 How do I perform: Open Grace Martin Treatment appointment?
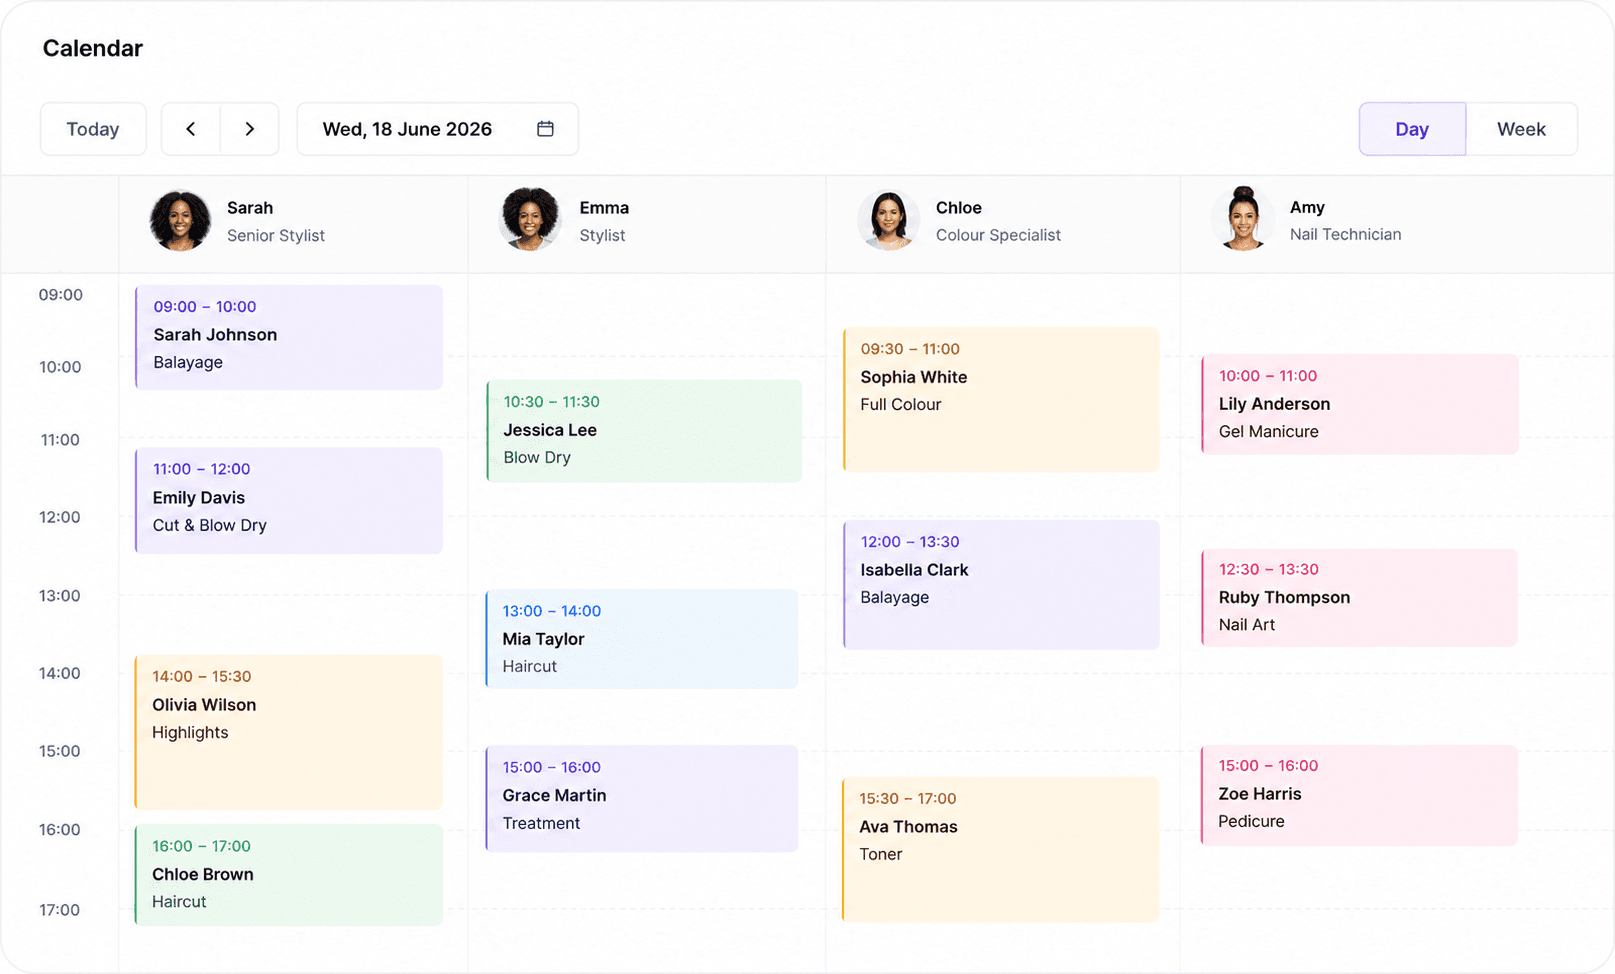[642, 798]
